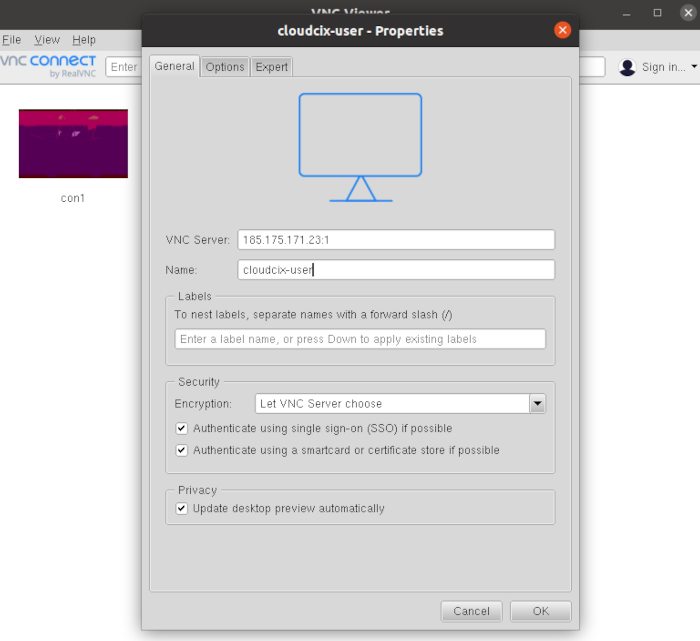This screenshot has width=700, height=641.
Task: Toggle smartcard or certificate store authentication
Action: tap(181, 450)
